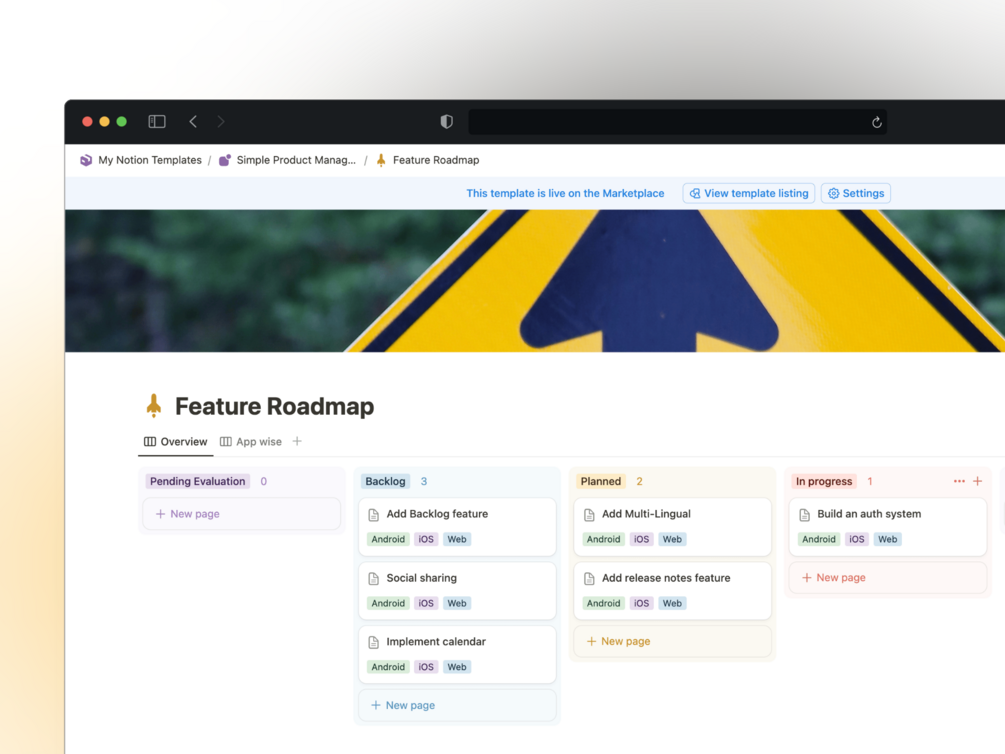
Task: Click the In progress group label
Action: coord(824,482)
